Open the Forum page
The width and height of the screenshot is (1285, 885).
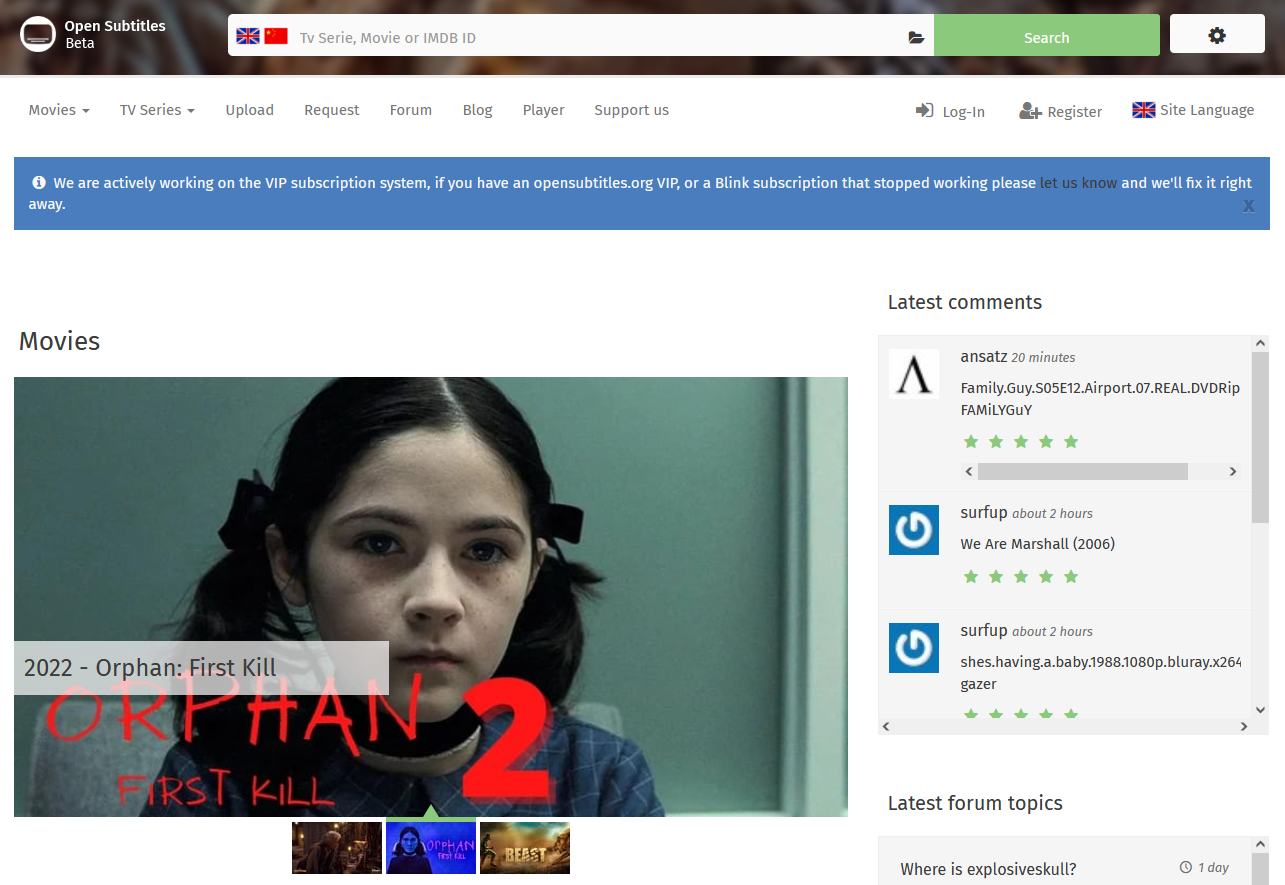[411, 110]
